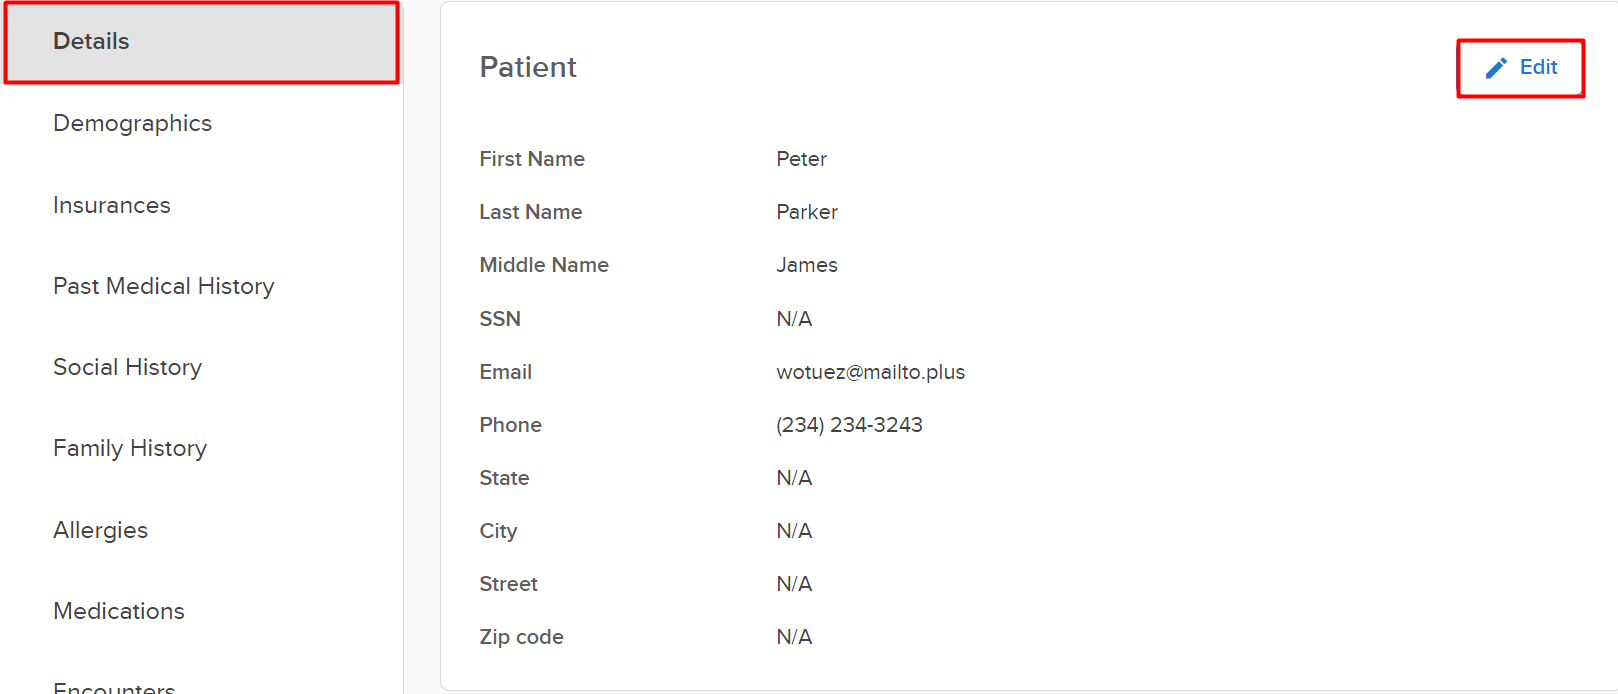Click the first name value Peter
The width and height of the screenshot is (1618, 694).
(801, 159)
